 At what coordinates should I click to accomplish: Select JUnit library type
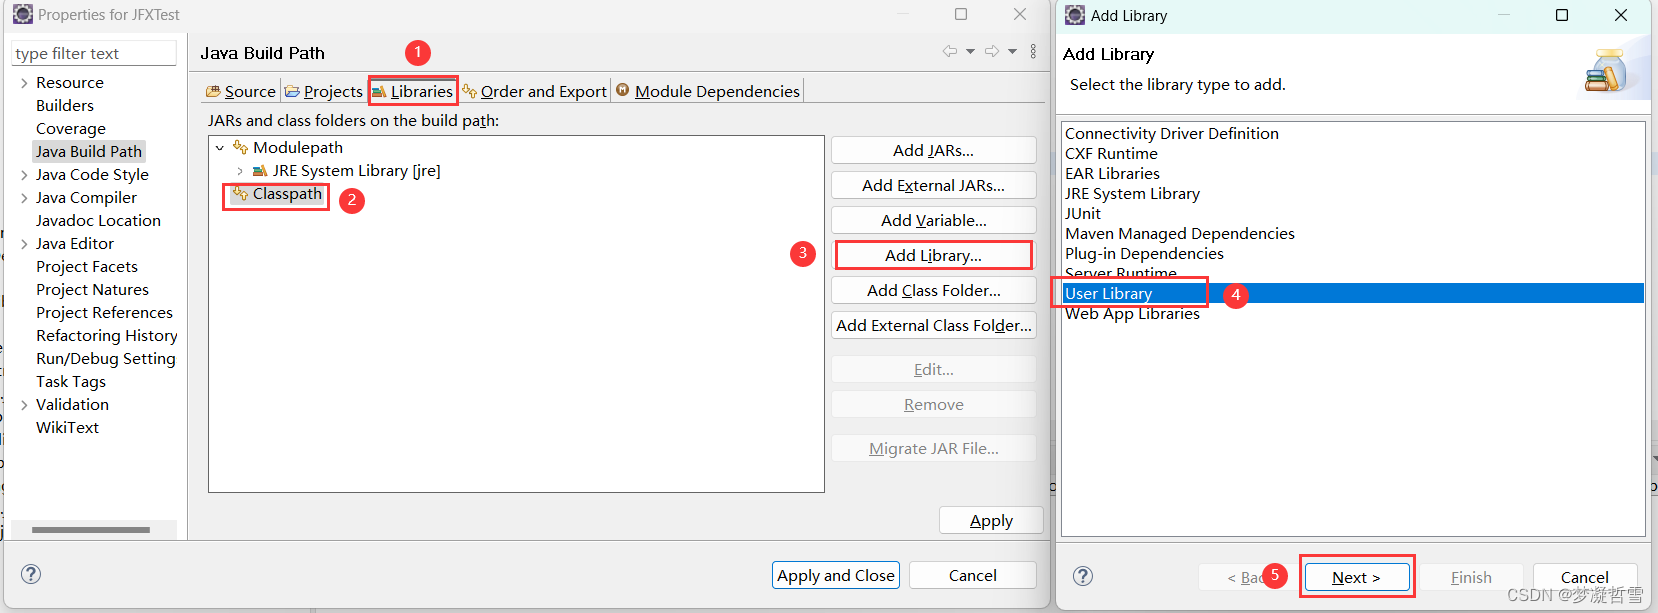pos(1083,213)
